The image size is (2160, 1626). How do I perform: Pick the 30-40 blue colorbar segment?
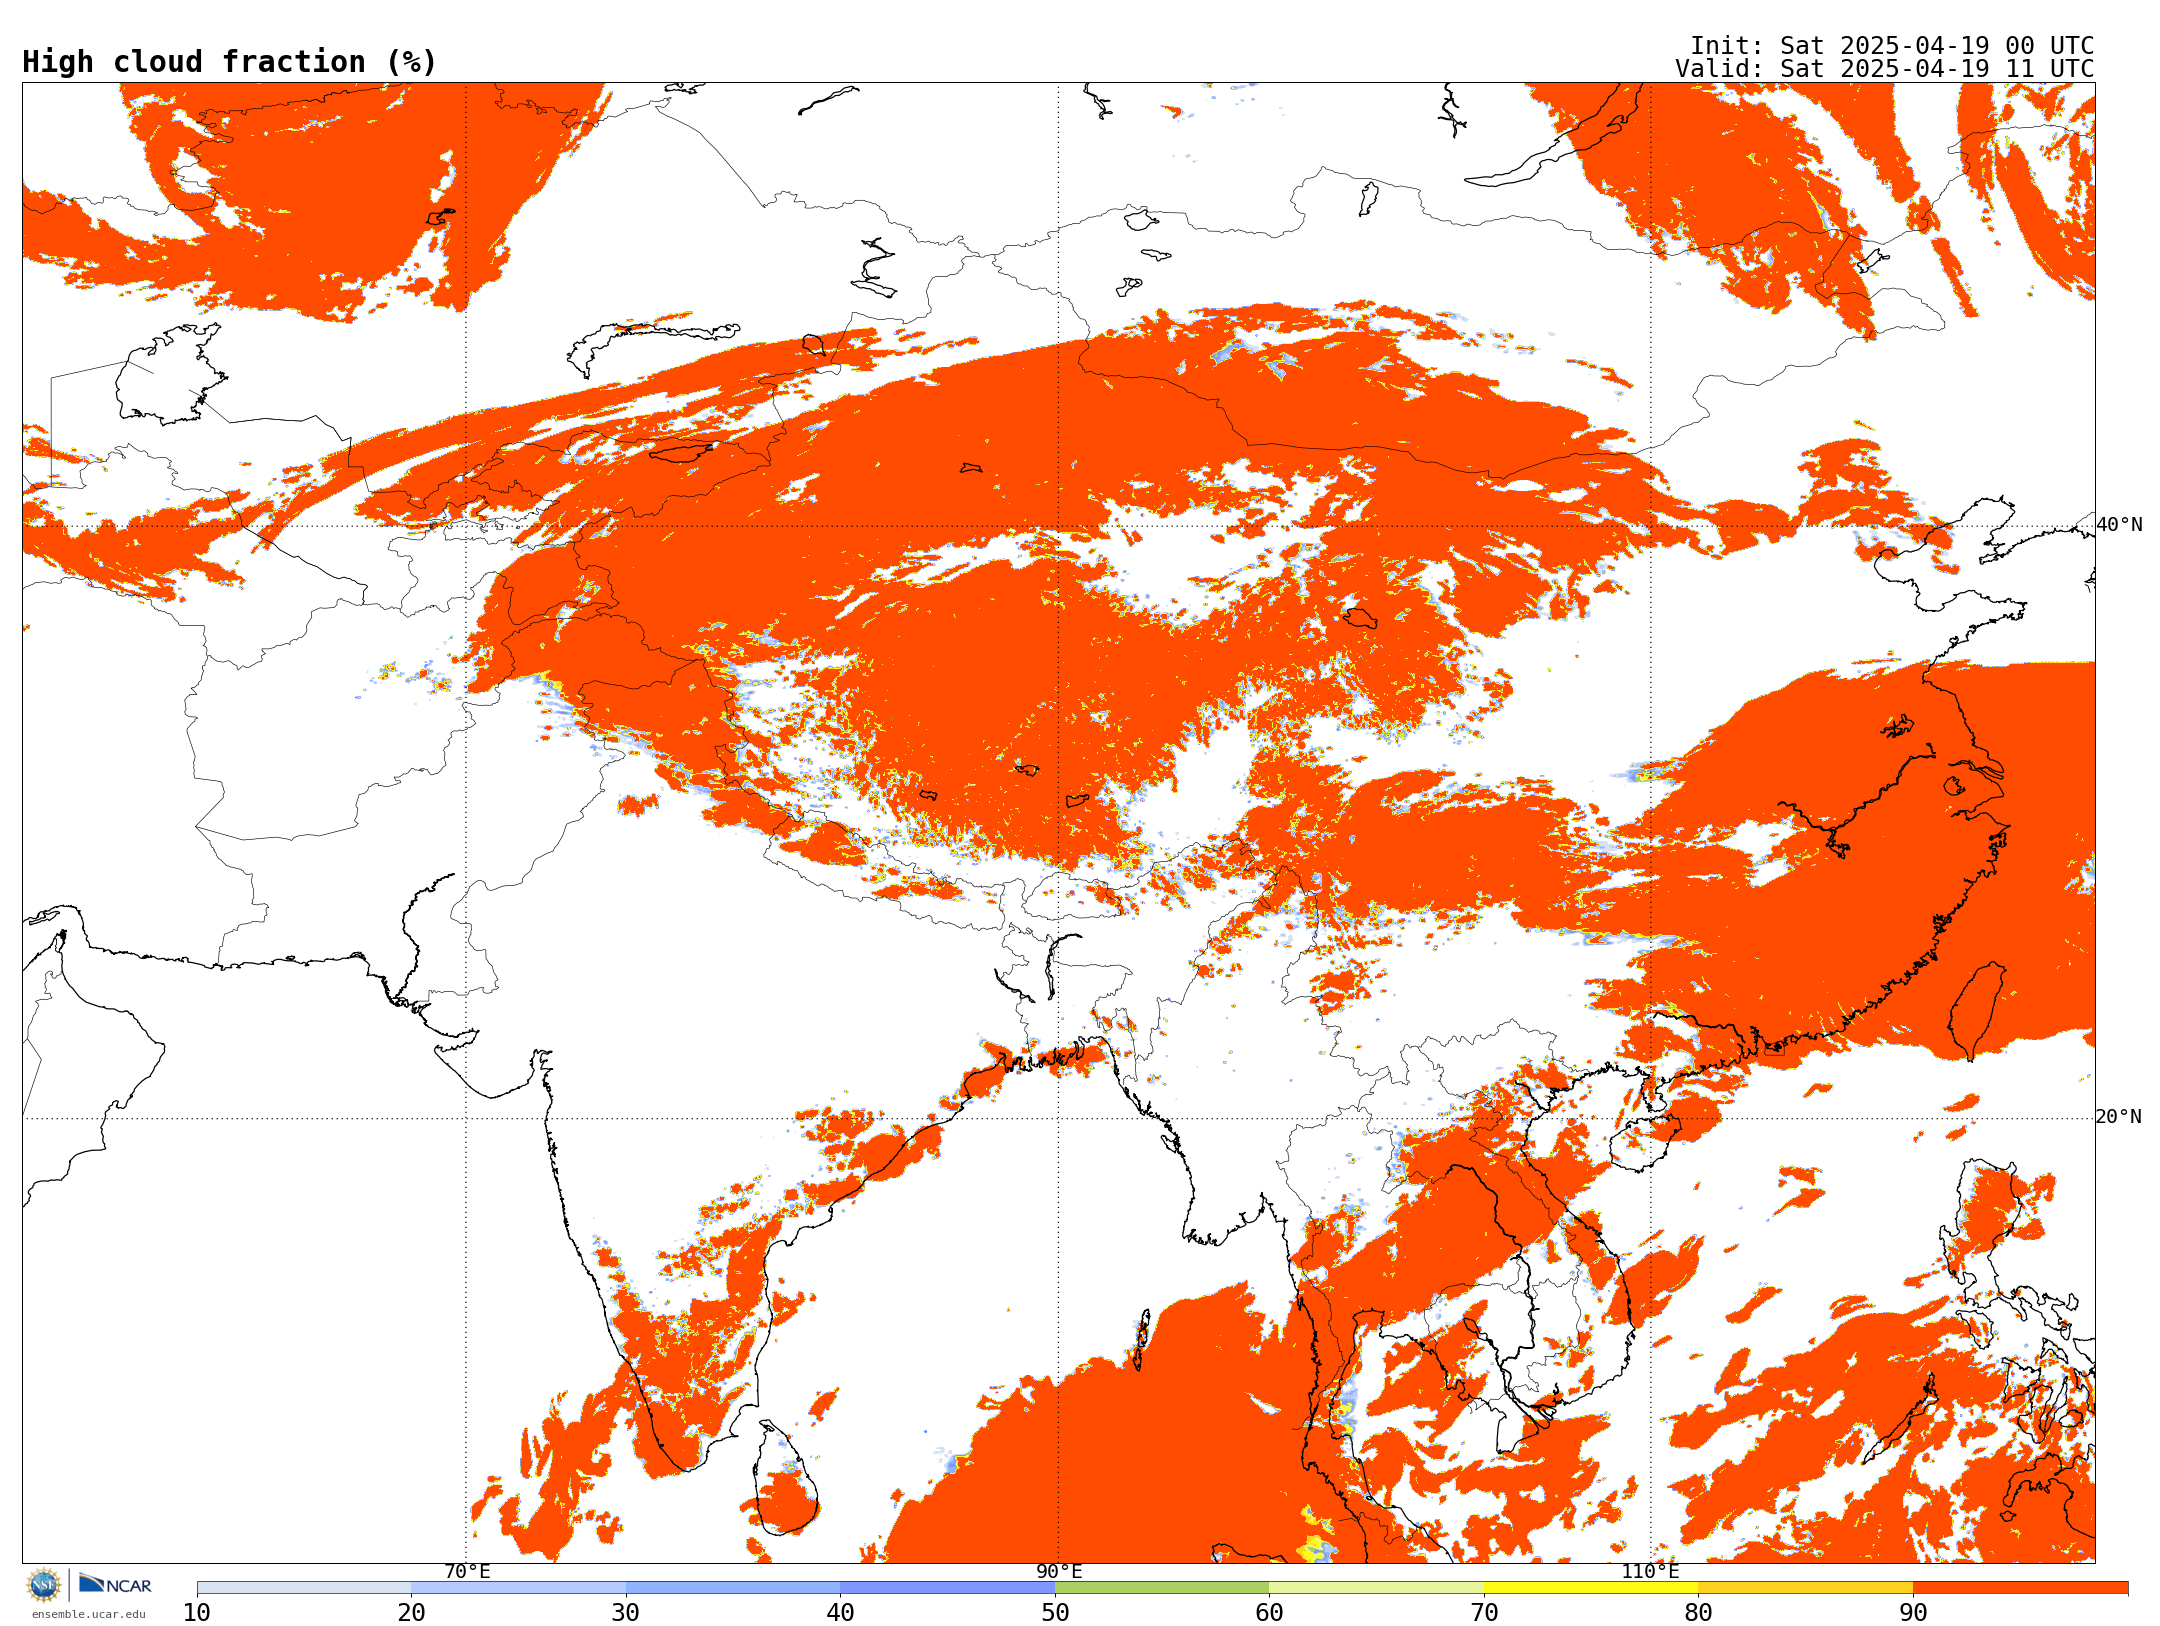tap(733, 1588)
